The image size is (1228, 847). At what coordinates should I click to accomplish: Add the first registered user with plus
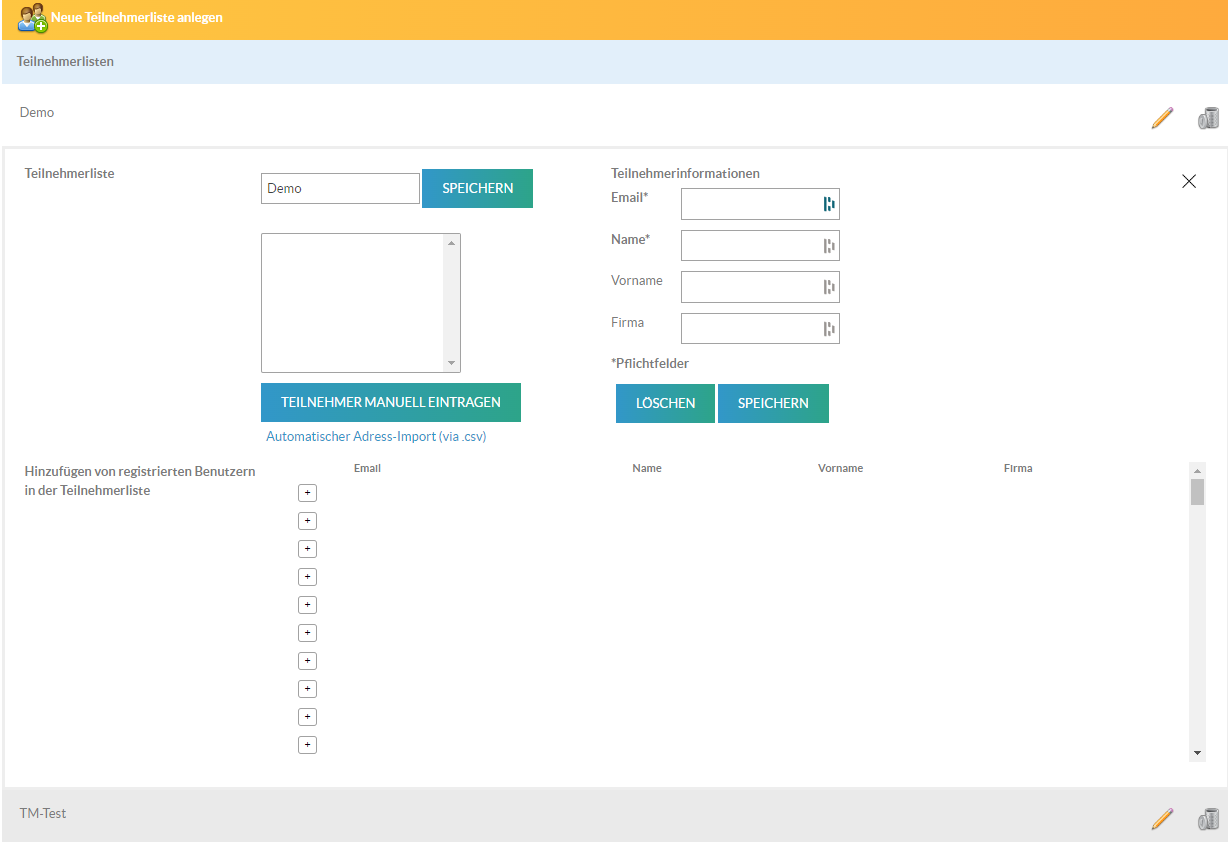coord(308,493)
